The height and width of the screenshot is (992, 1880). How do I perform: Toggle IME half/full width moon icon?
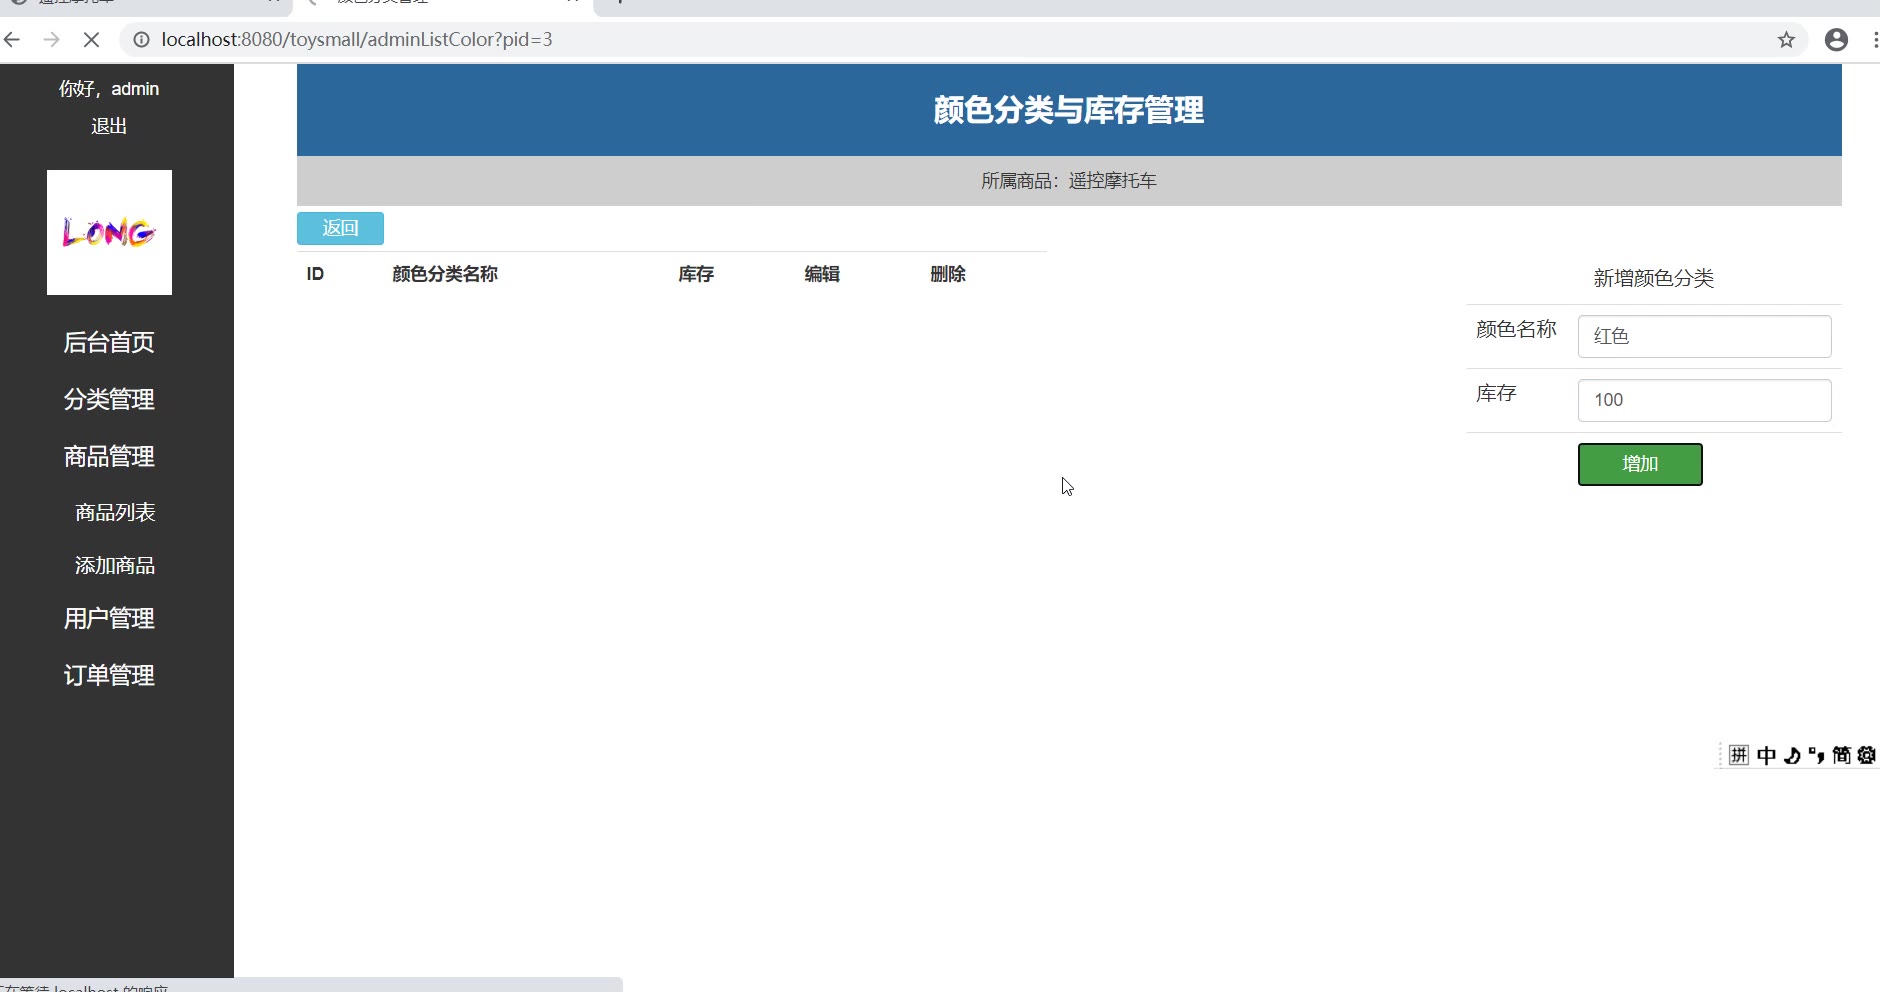(1792, 755)
